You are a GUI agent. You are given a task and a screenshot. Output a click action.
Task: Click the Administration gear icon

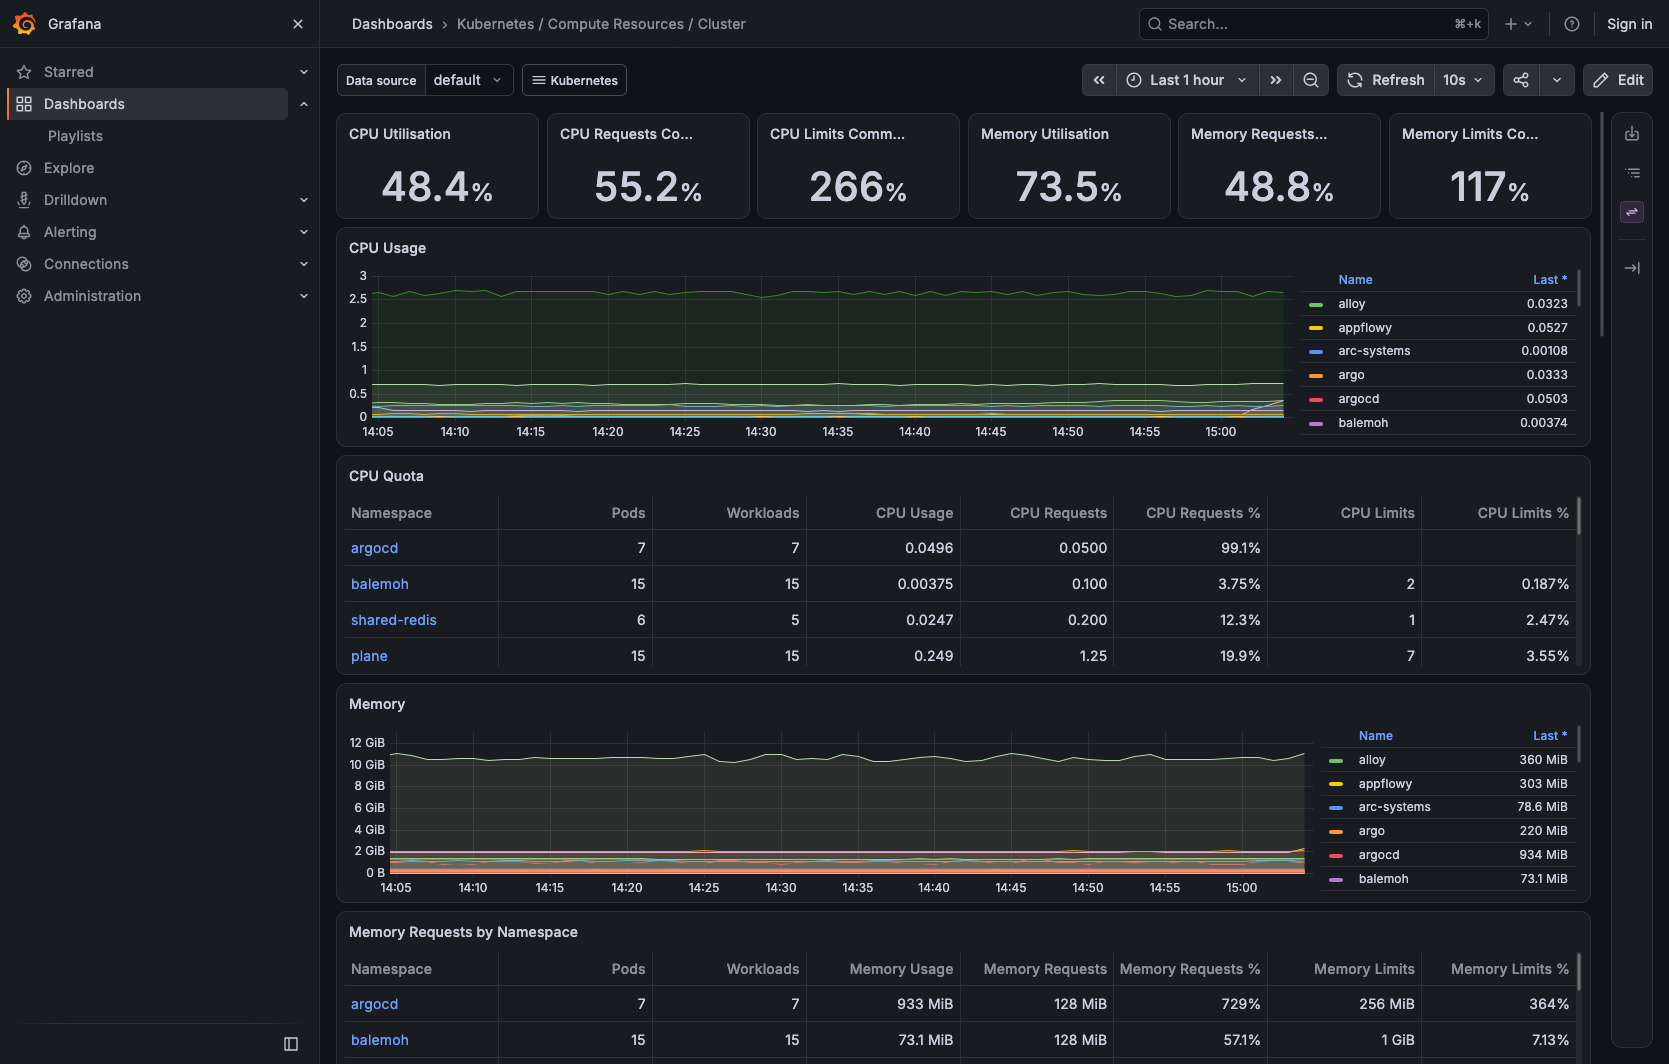tap(24, 296)
